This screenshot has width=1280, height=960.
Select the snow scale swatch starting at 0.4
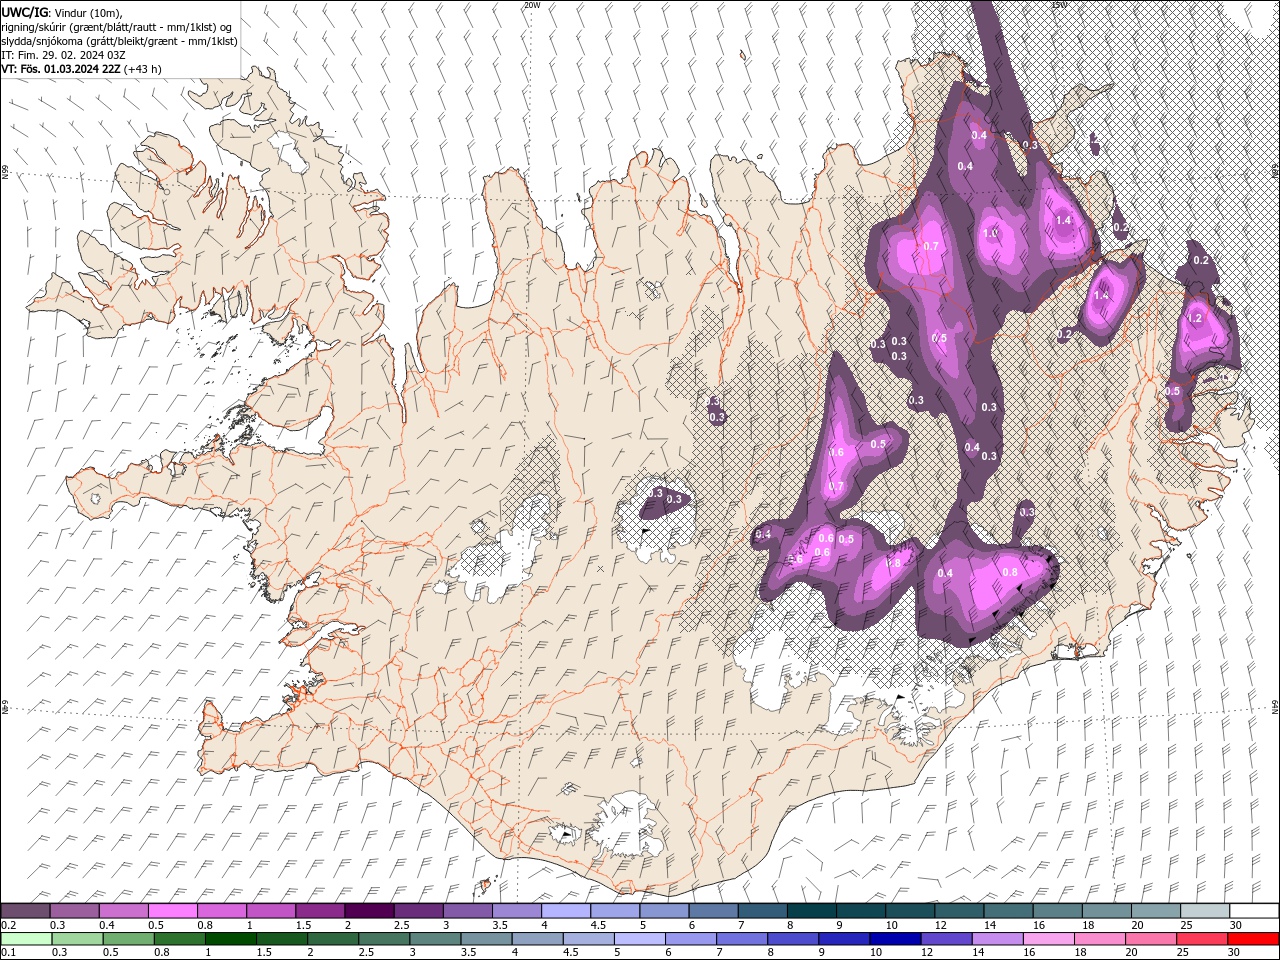point(123,911)
